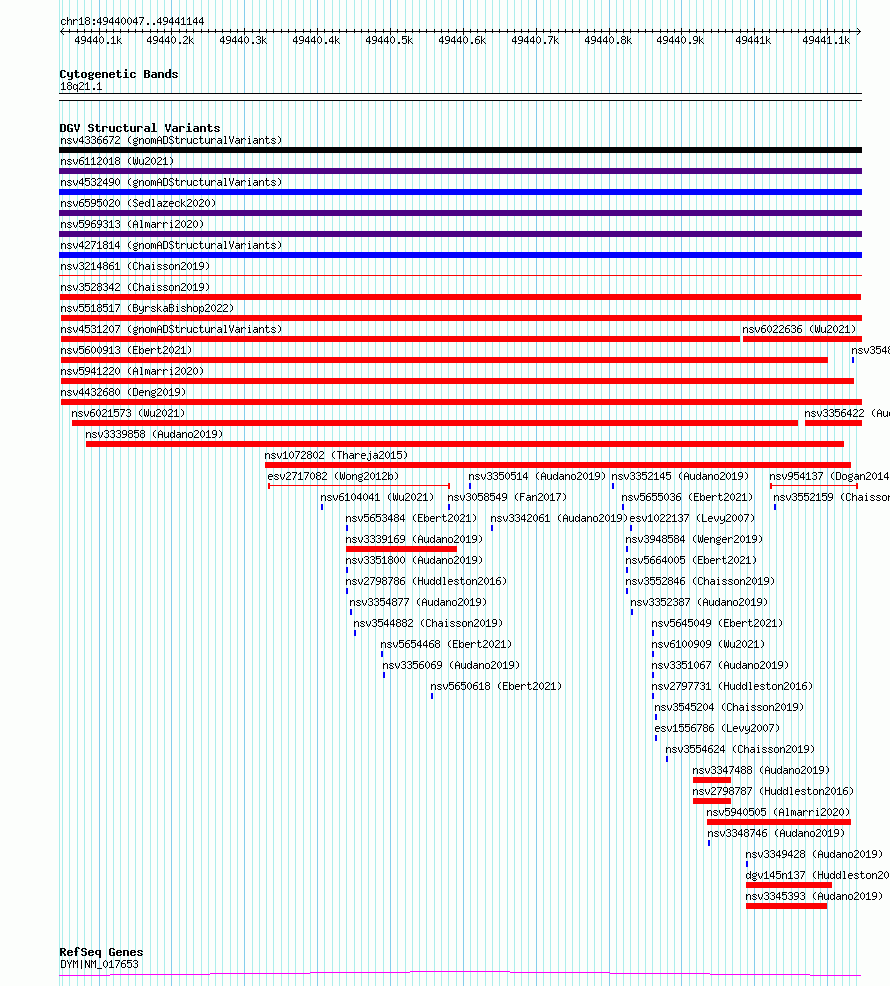Image resolution: width=890 pixels, height=986 pixels.
Task: Select nsv1072802 (Thareja2015) label
Action: (336, 455)
